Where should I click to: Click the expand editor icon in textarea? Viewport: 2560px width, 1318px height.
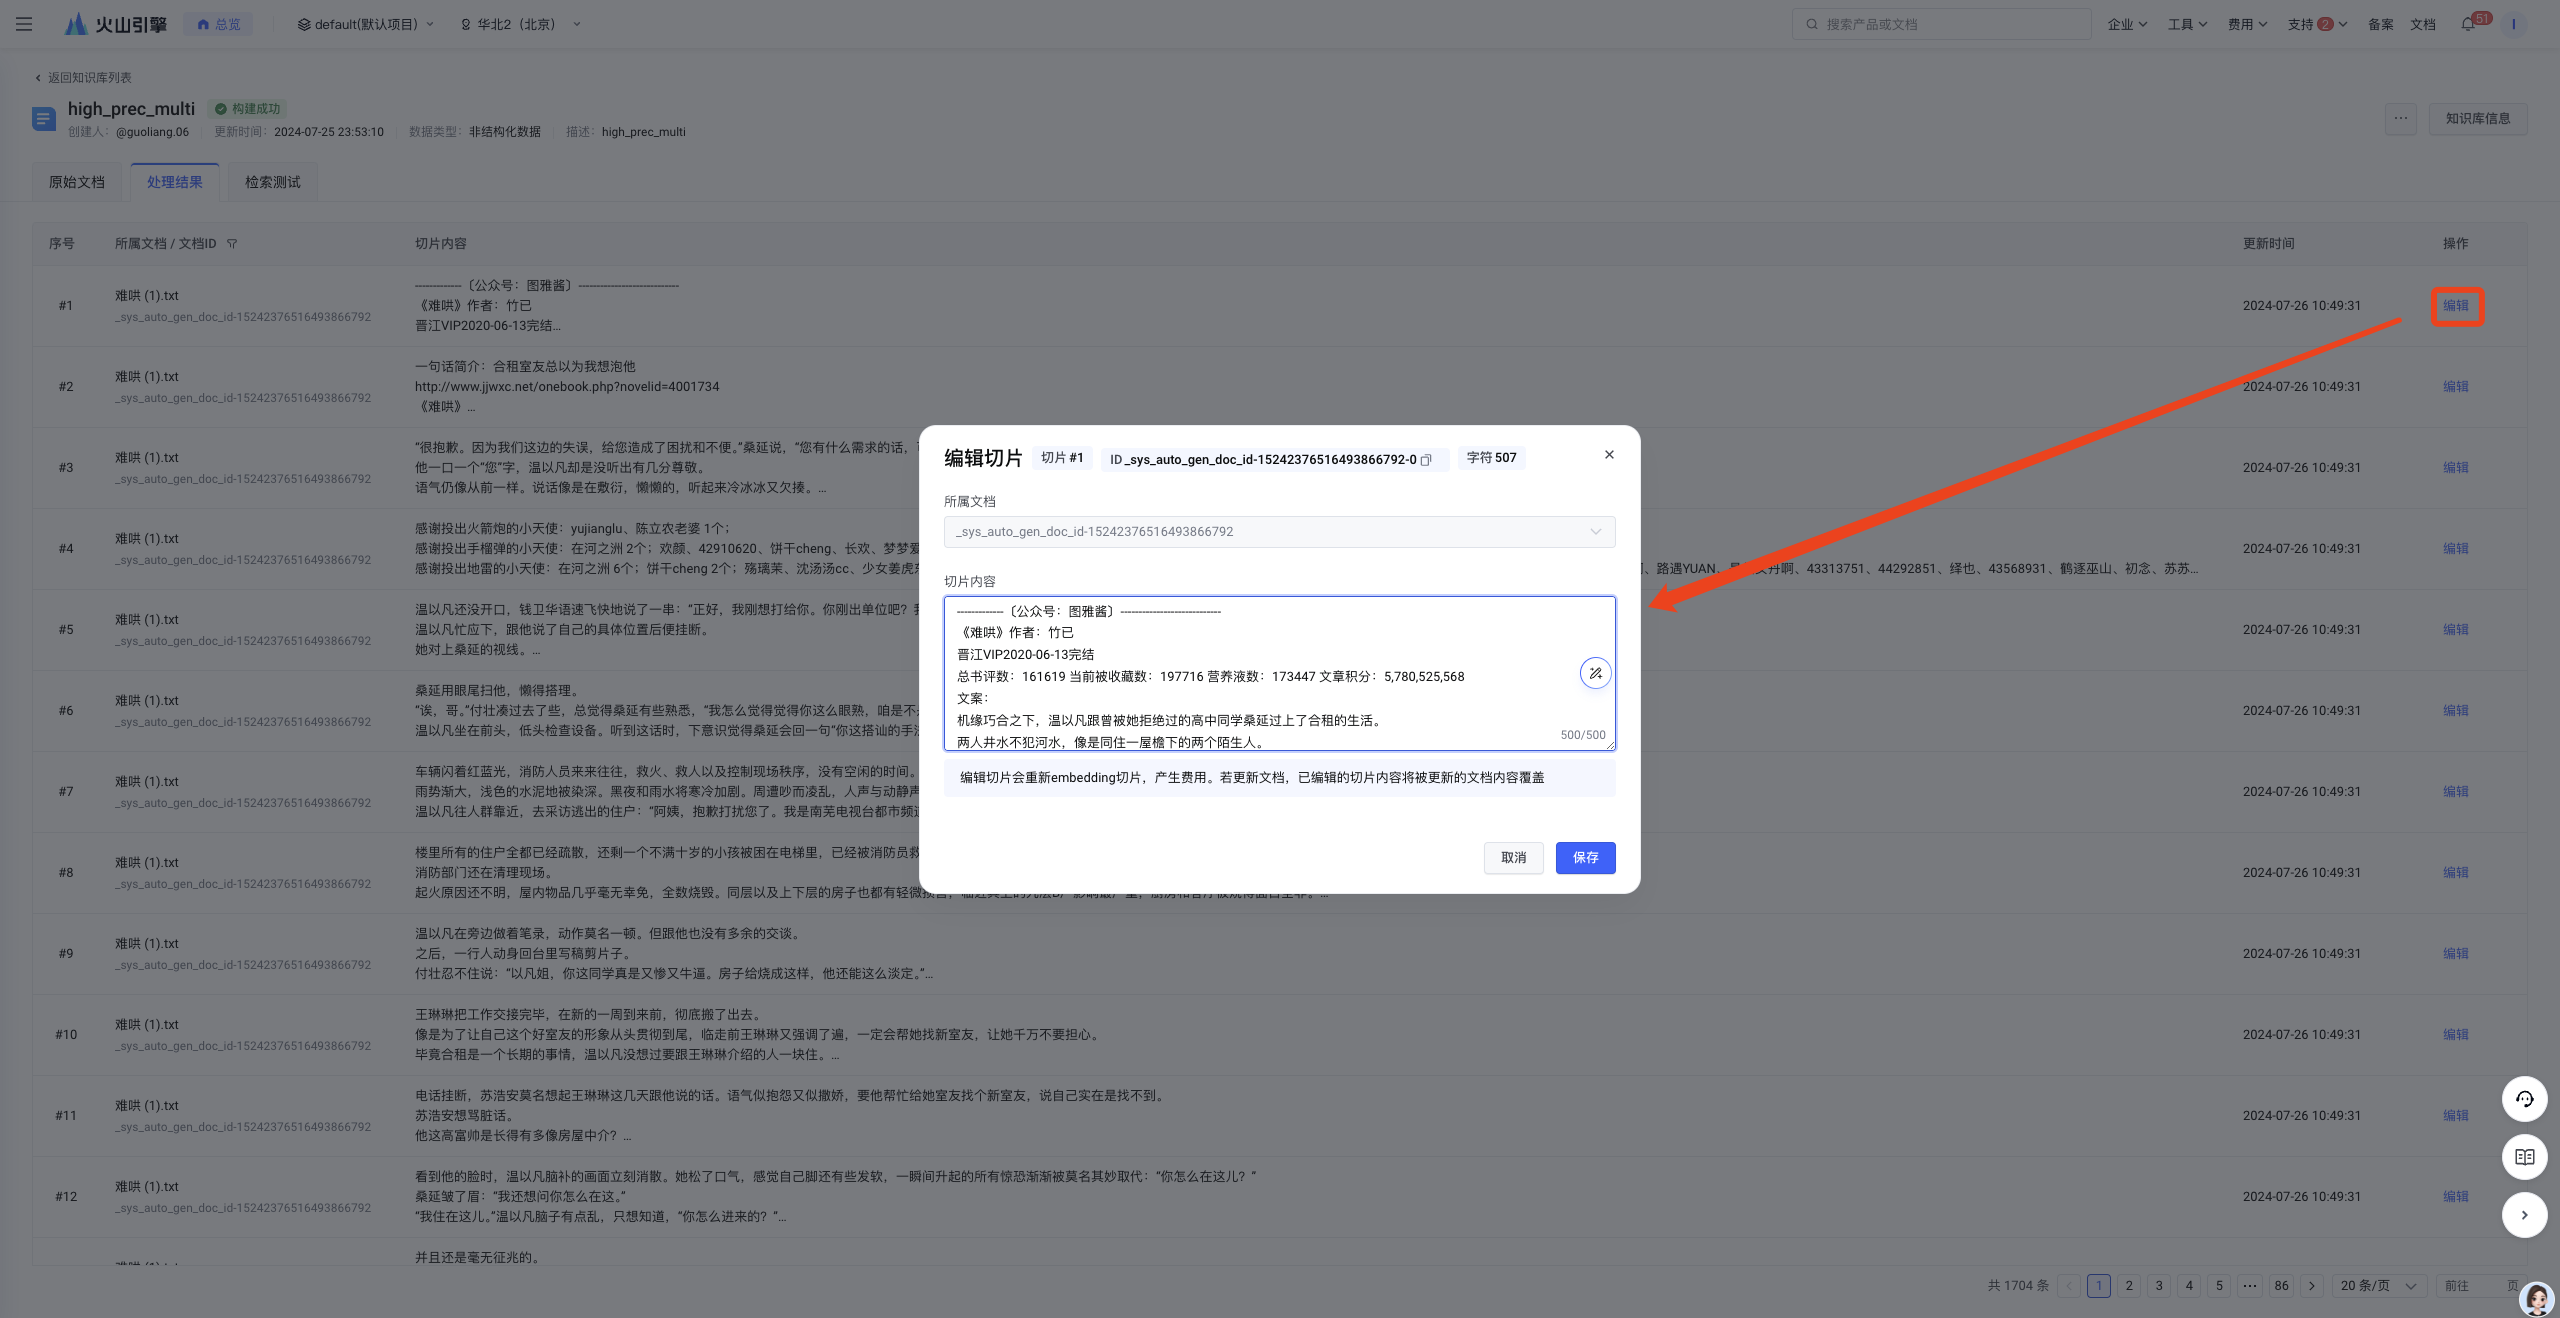(x=1595, y=673)
